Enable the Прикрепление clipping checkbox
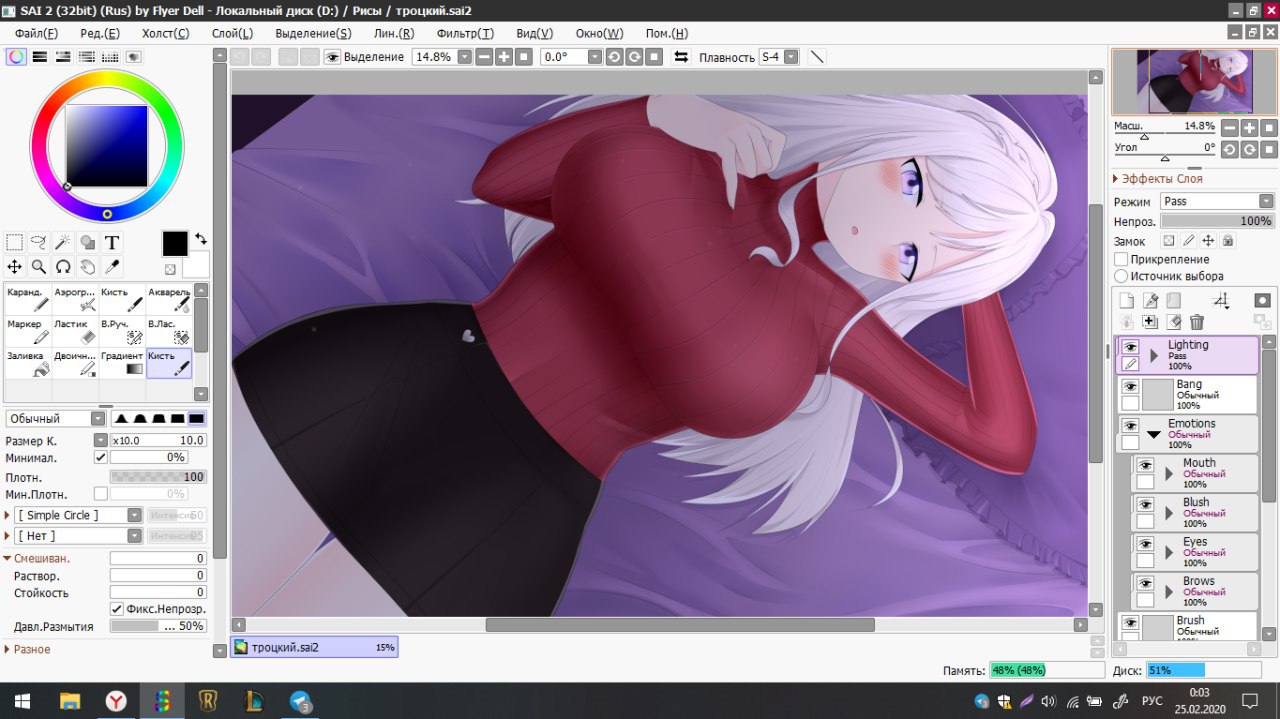 tap(1121, 259)
